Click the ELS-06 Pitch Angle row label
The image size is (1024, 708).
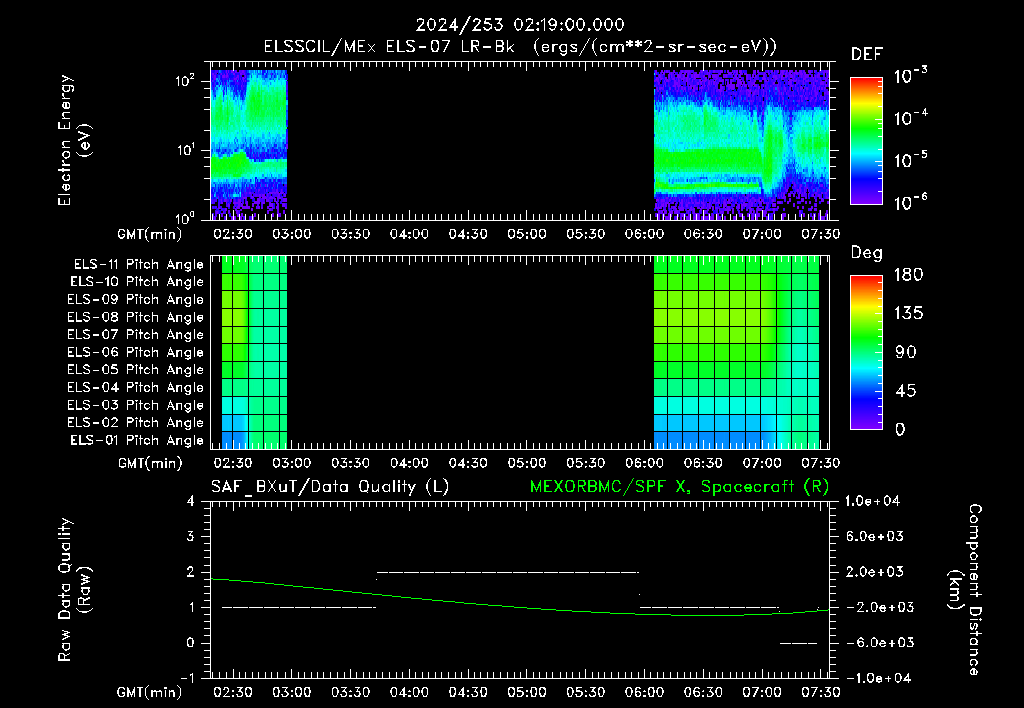click(135, 353)
